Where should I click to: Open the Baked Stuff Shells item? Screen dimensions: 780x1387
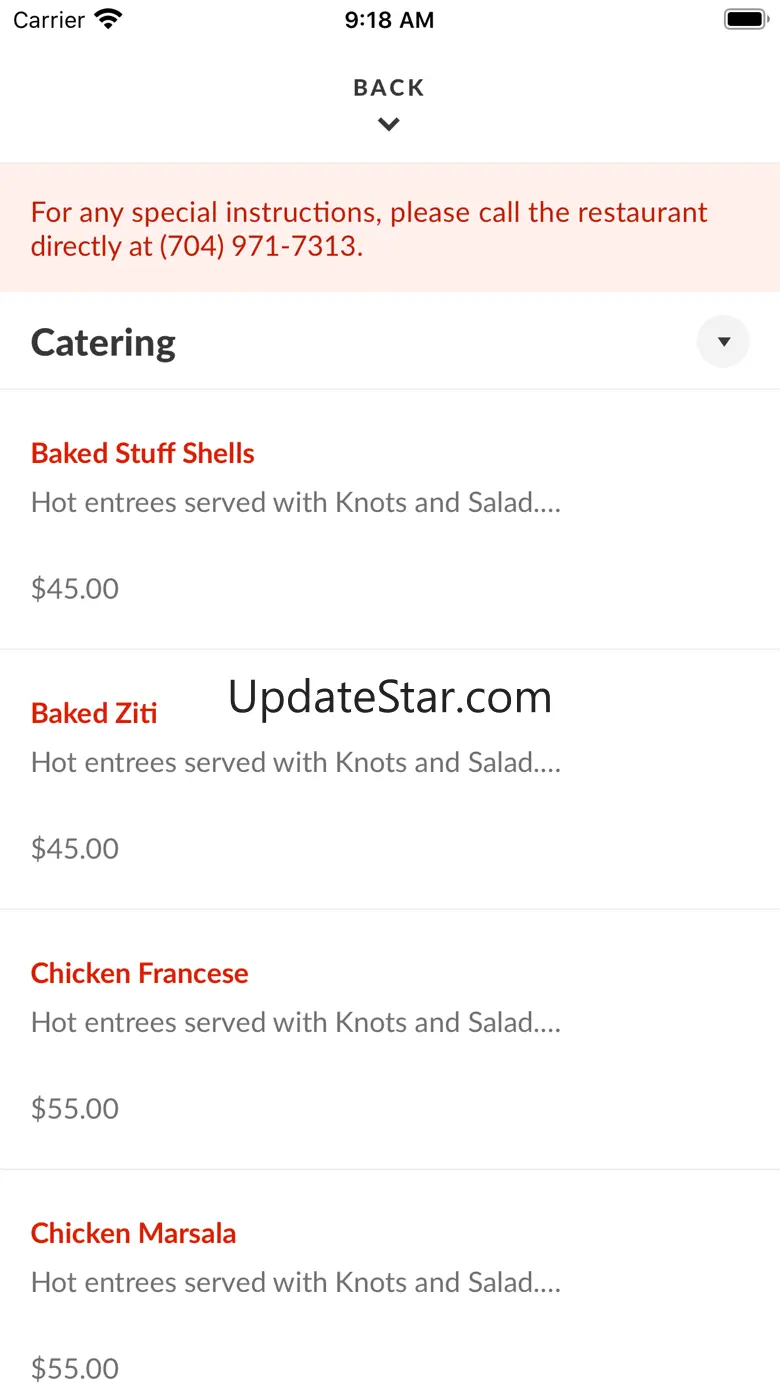coord(143,453)
